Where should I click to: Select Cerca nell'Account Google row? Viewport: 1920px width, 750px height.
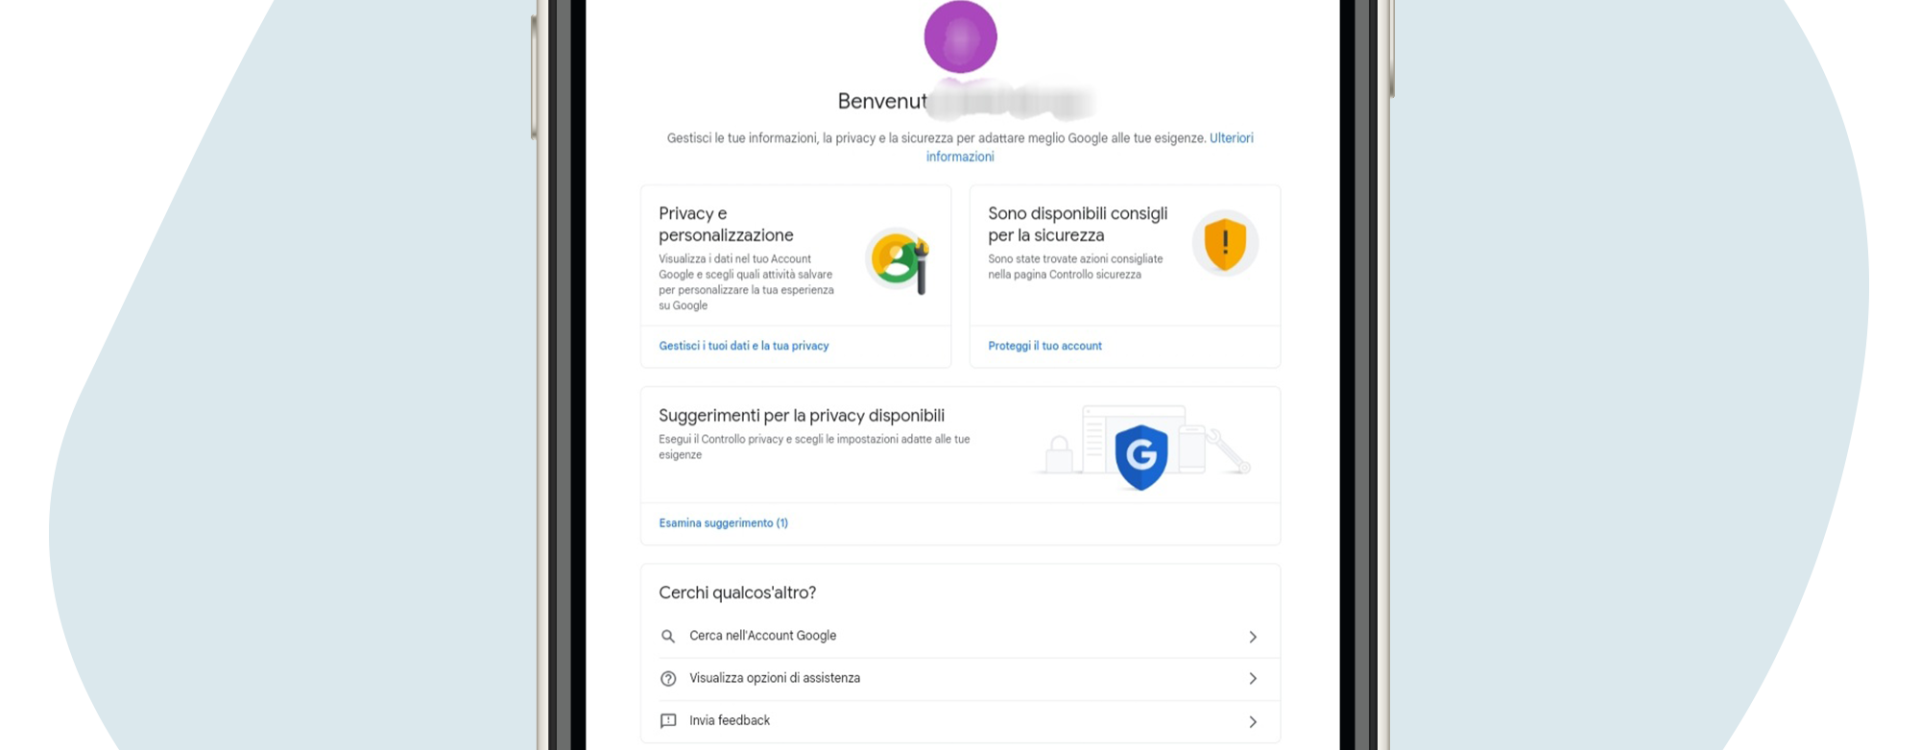960,636
